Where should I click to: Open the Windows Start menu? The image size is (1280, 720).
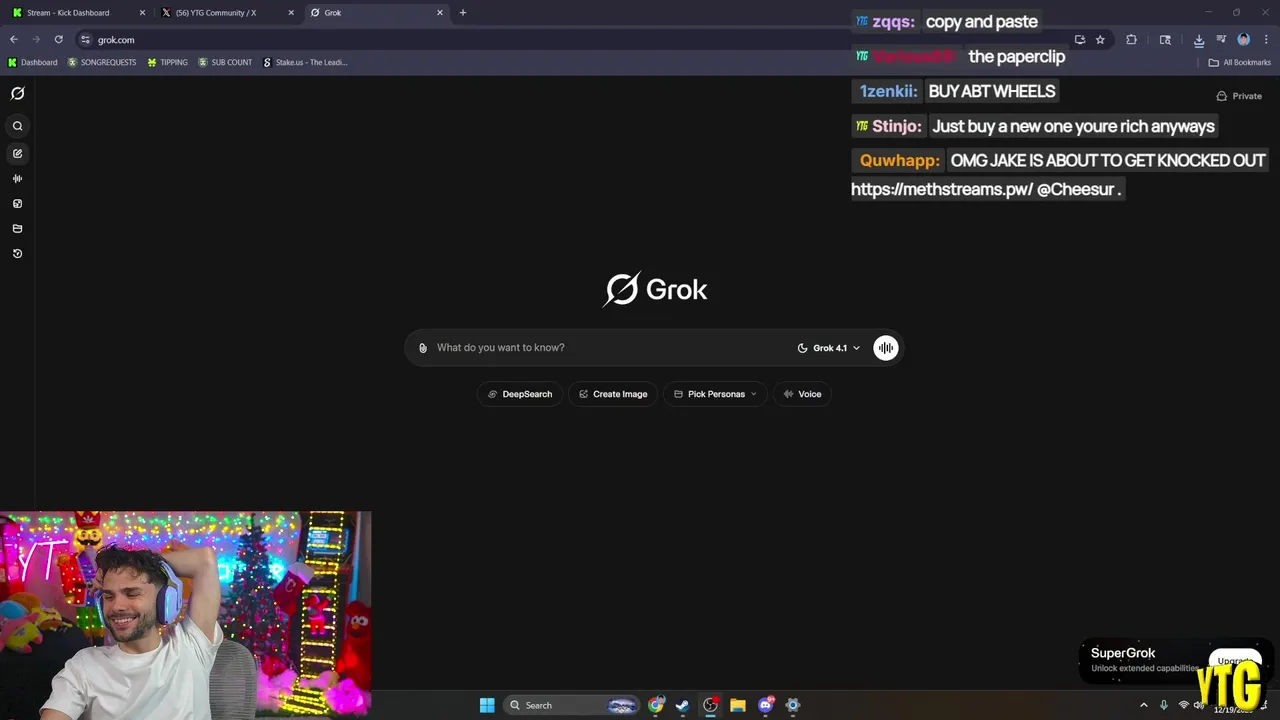click(487, 705)
